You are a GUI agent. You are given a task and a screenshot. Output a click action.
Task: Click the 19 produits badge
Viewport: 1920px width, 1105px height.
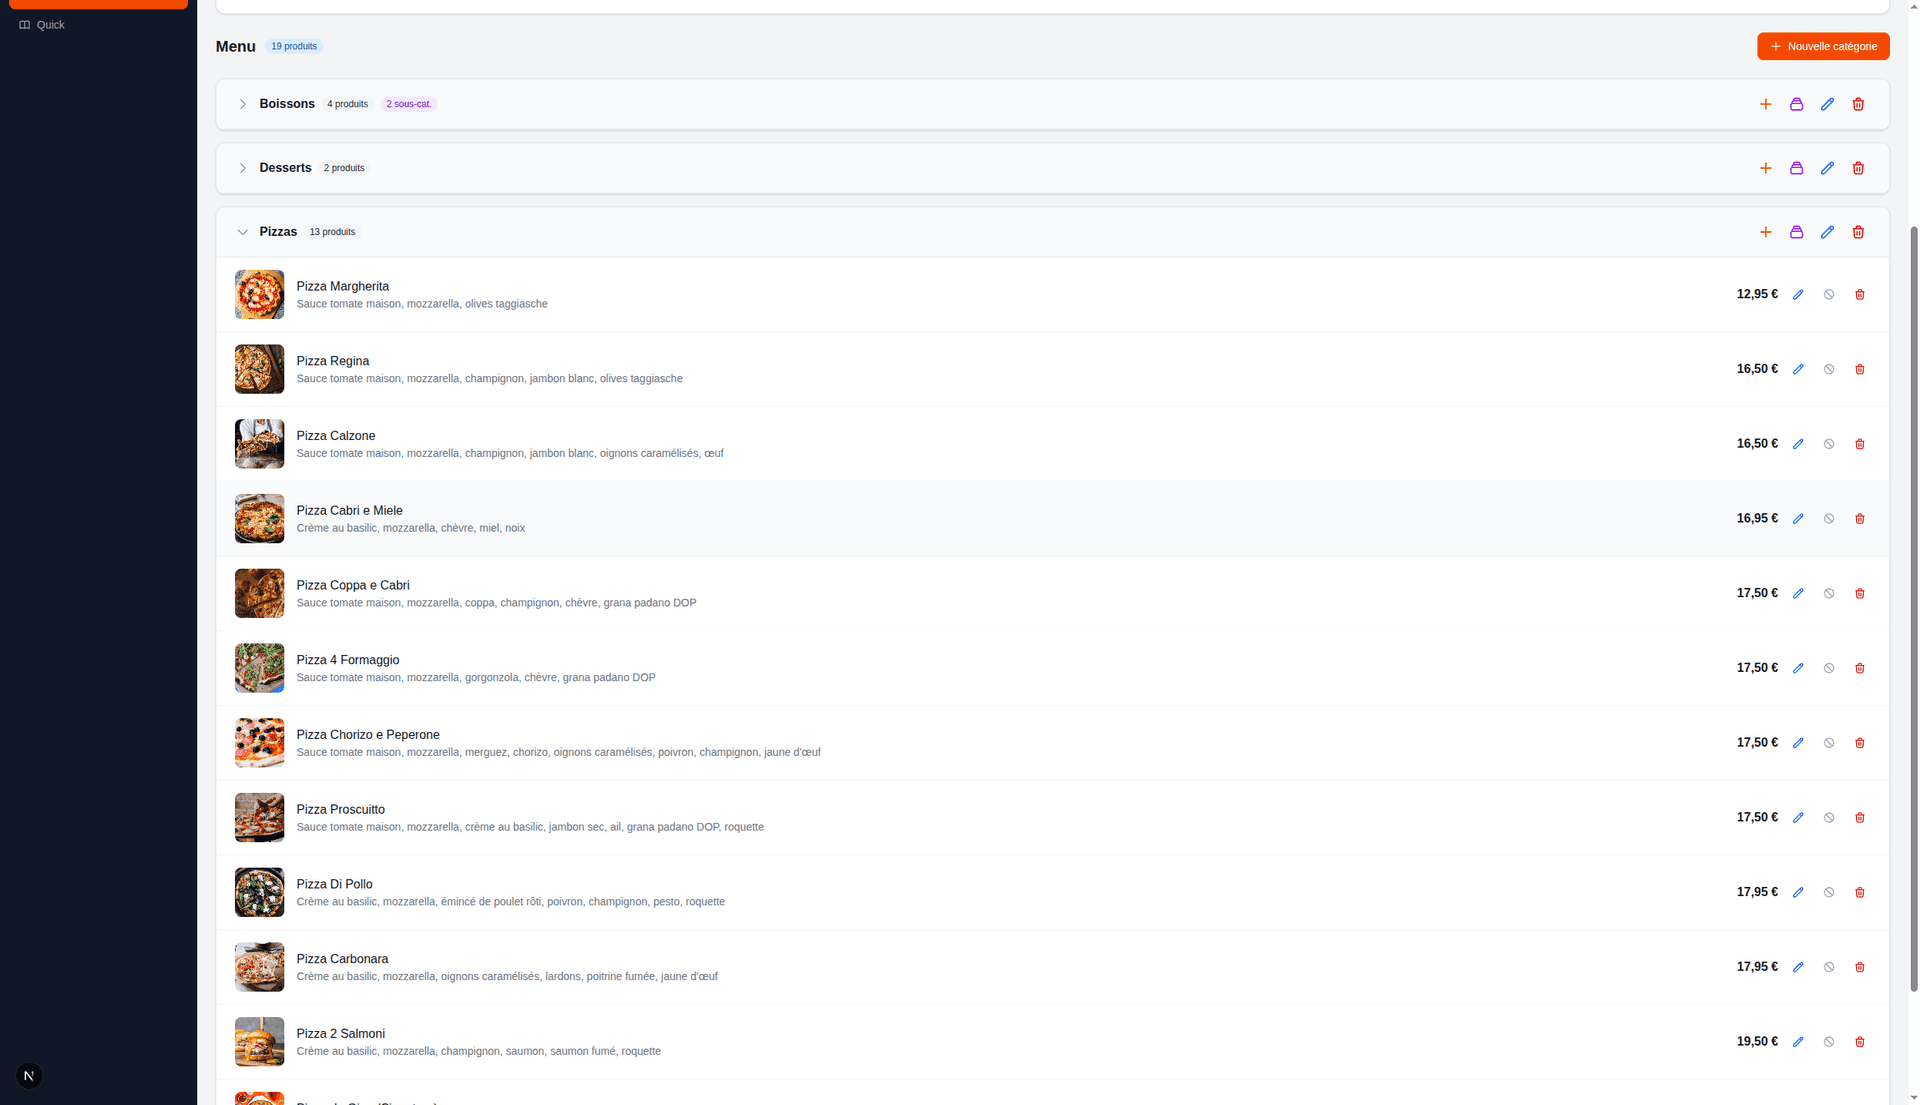pyautogui.click(x=293, y=46)
